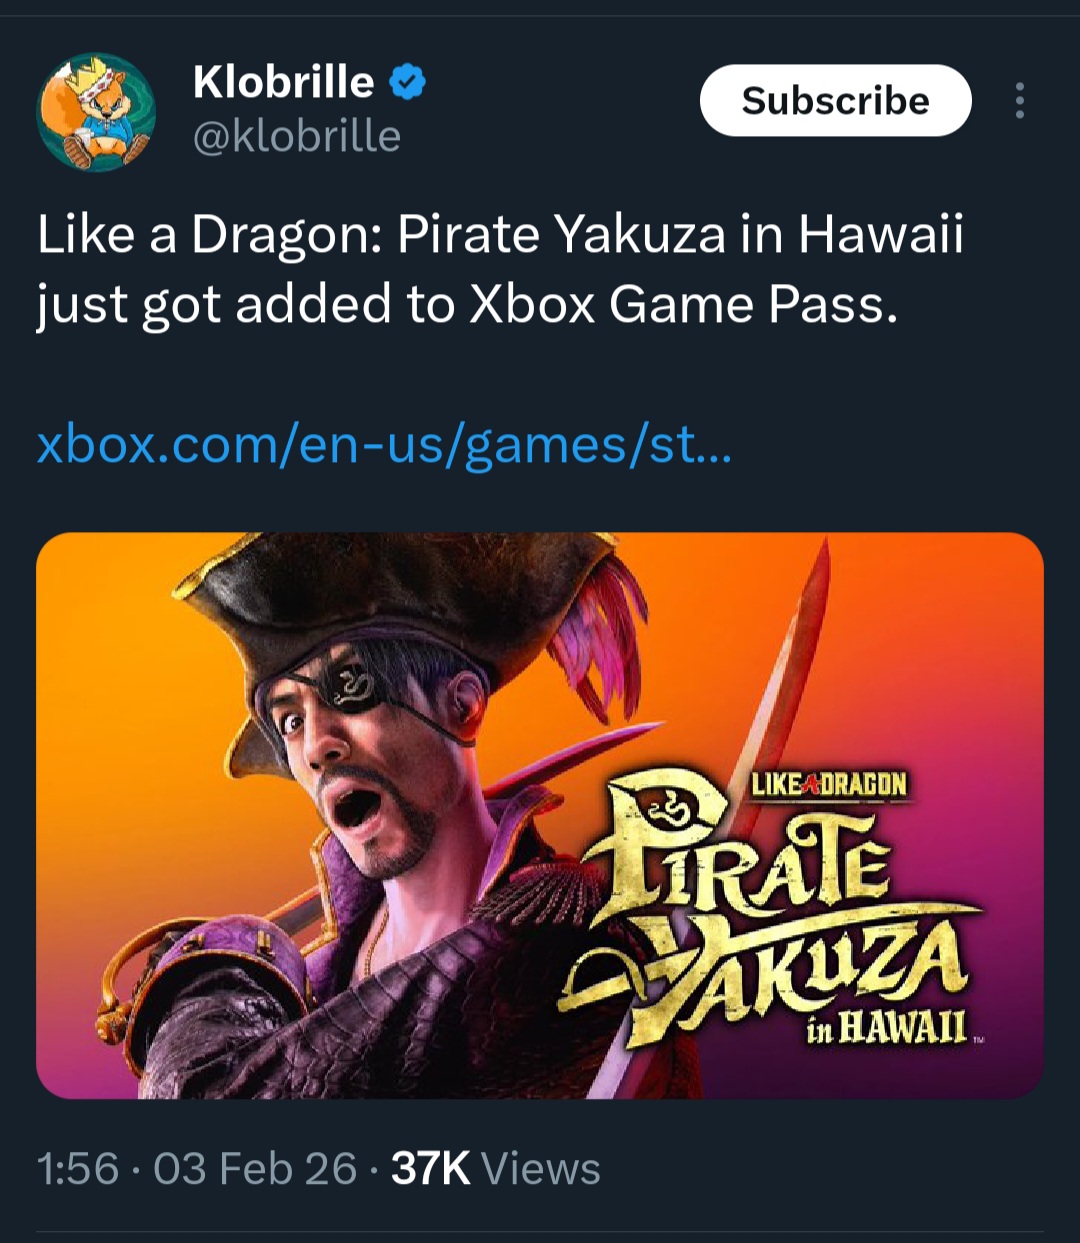Click the snake emblem eyepatch
This screenshot has height=1243, width=1080.
(357, 691)
